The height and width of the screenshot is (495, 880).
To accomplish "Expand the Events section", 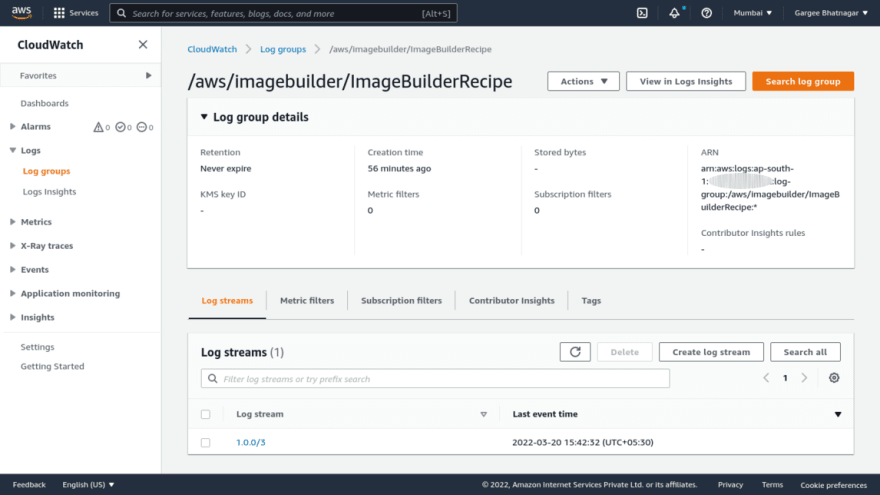I will [x=12, y=269].
